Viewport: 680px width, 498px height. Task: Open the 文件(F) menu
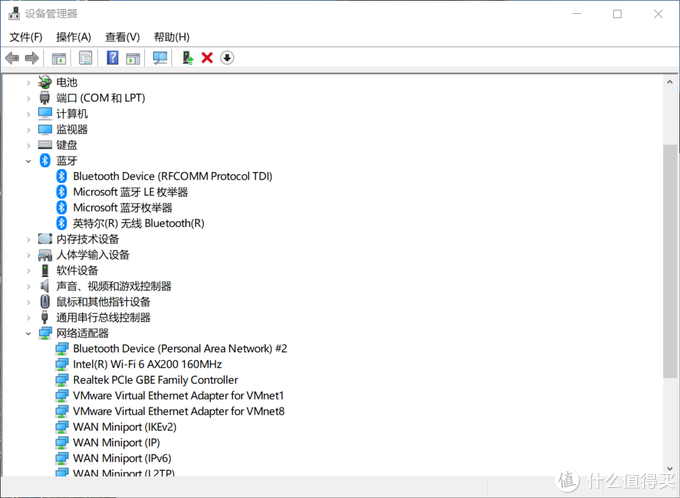[x=26, y=37]
